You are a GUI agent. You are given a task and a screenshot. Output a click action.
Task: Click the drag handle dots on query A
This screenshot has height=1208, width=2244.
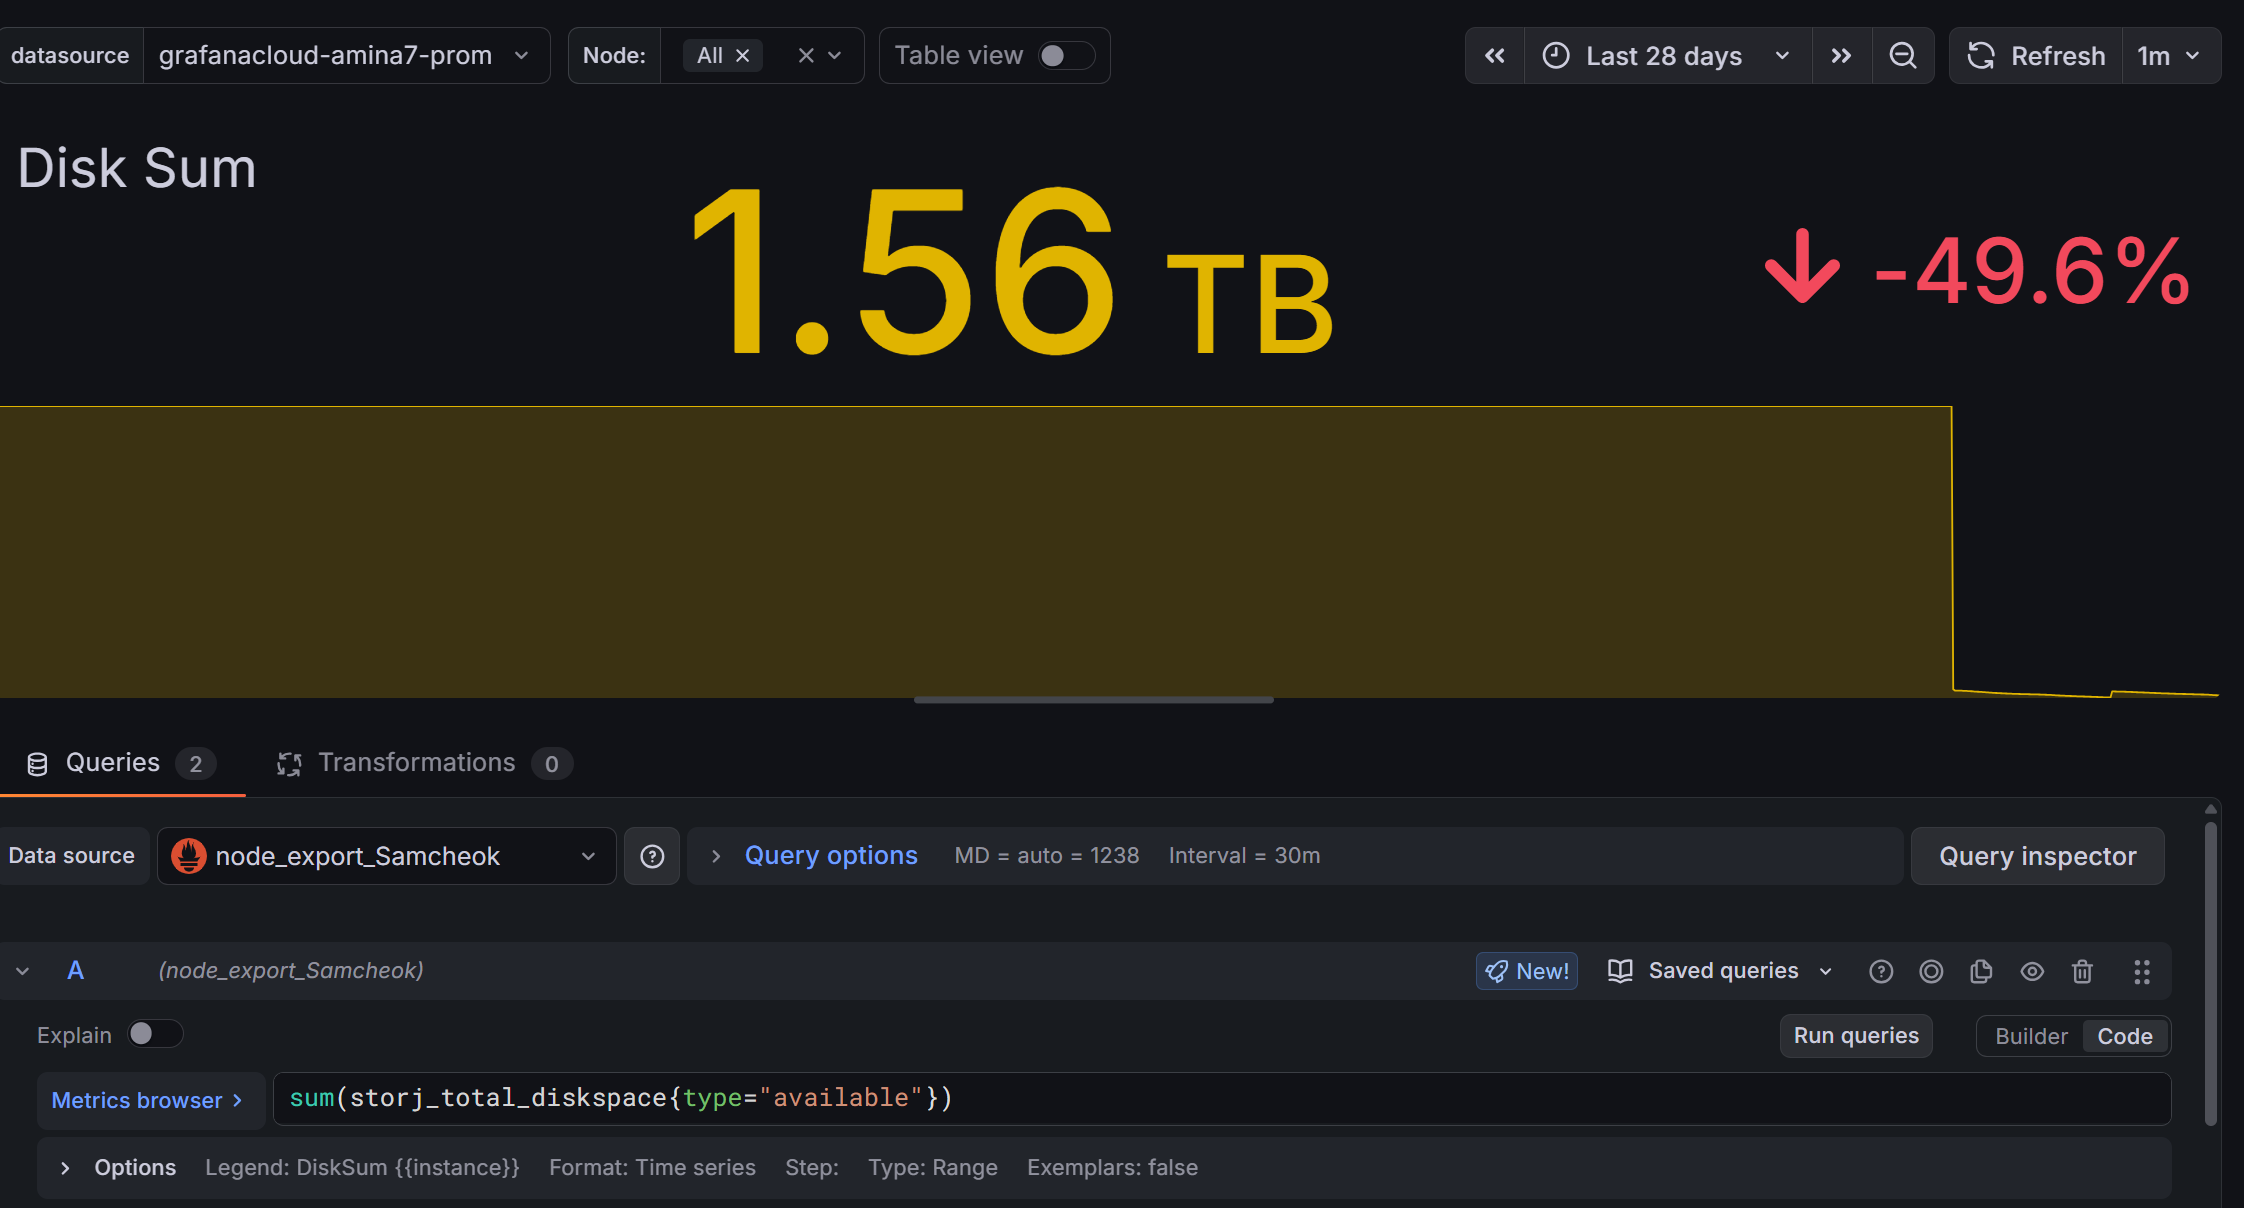pyautogui.click(x=2142, y=971)
